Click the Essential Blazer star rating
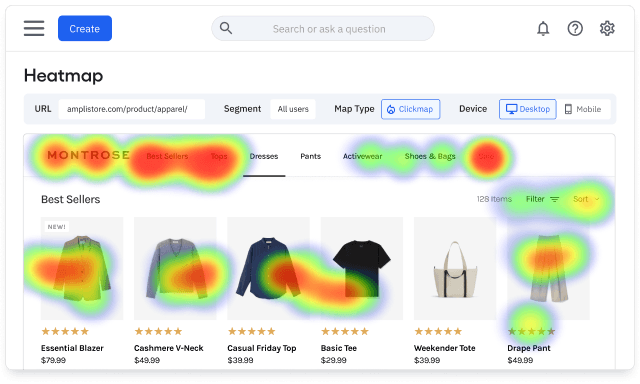Screen dimensions: 640x384 (x=65, y=331)
